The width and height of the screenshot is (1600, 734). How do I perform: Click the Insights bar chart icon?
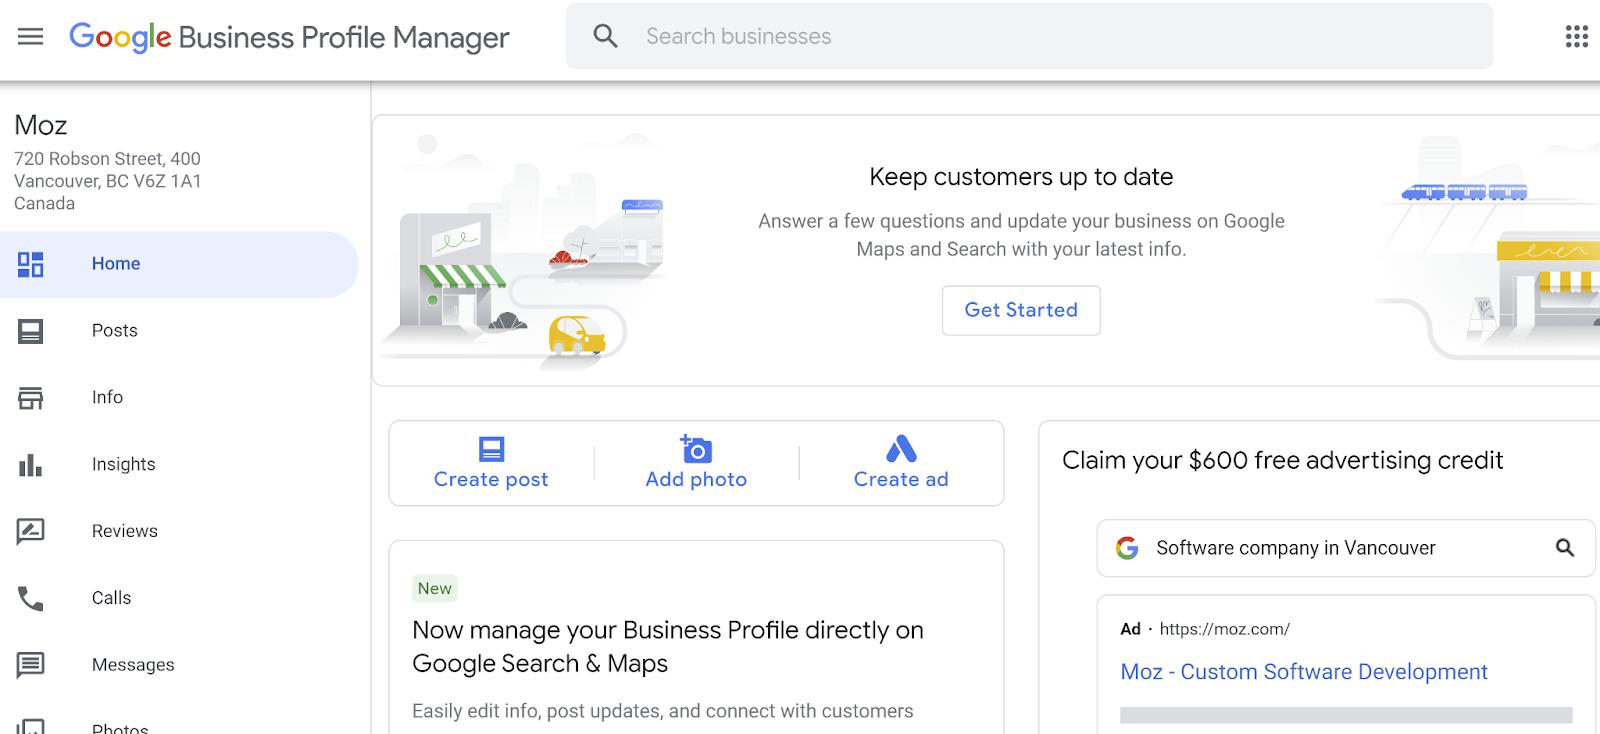[31, 465]
